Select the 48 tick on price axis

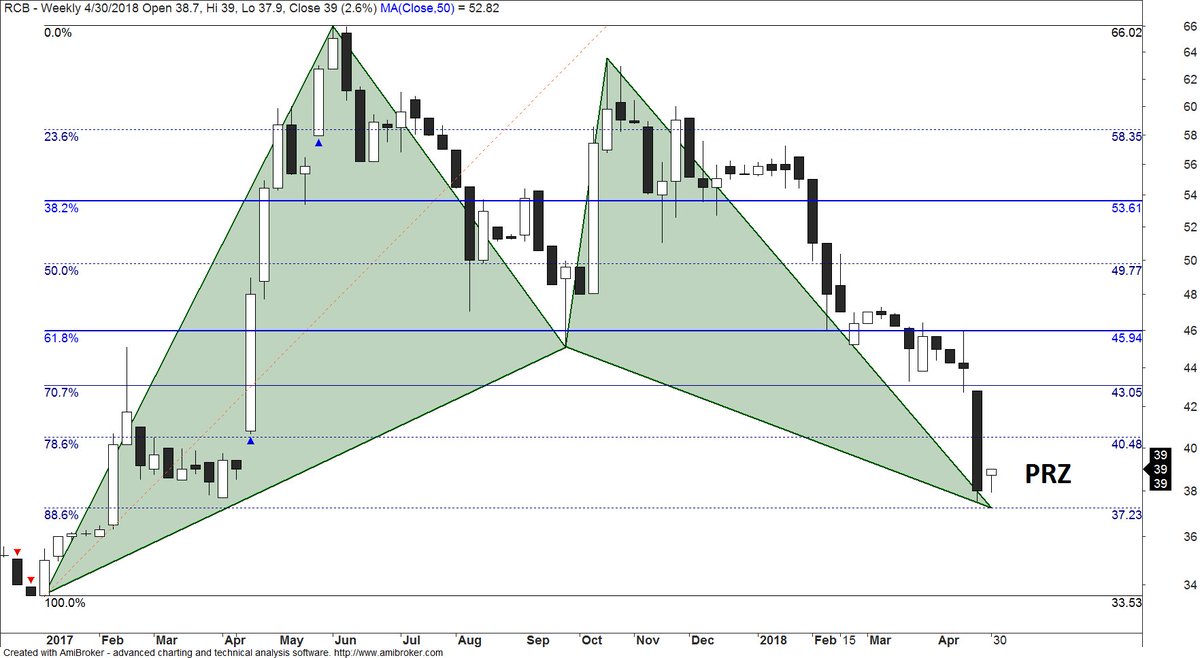click(1191, 295)
